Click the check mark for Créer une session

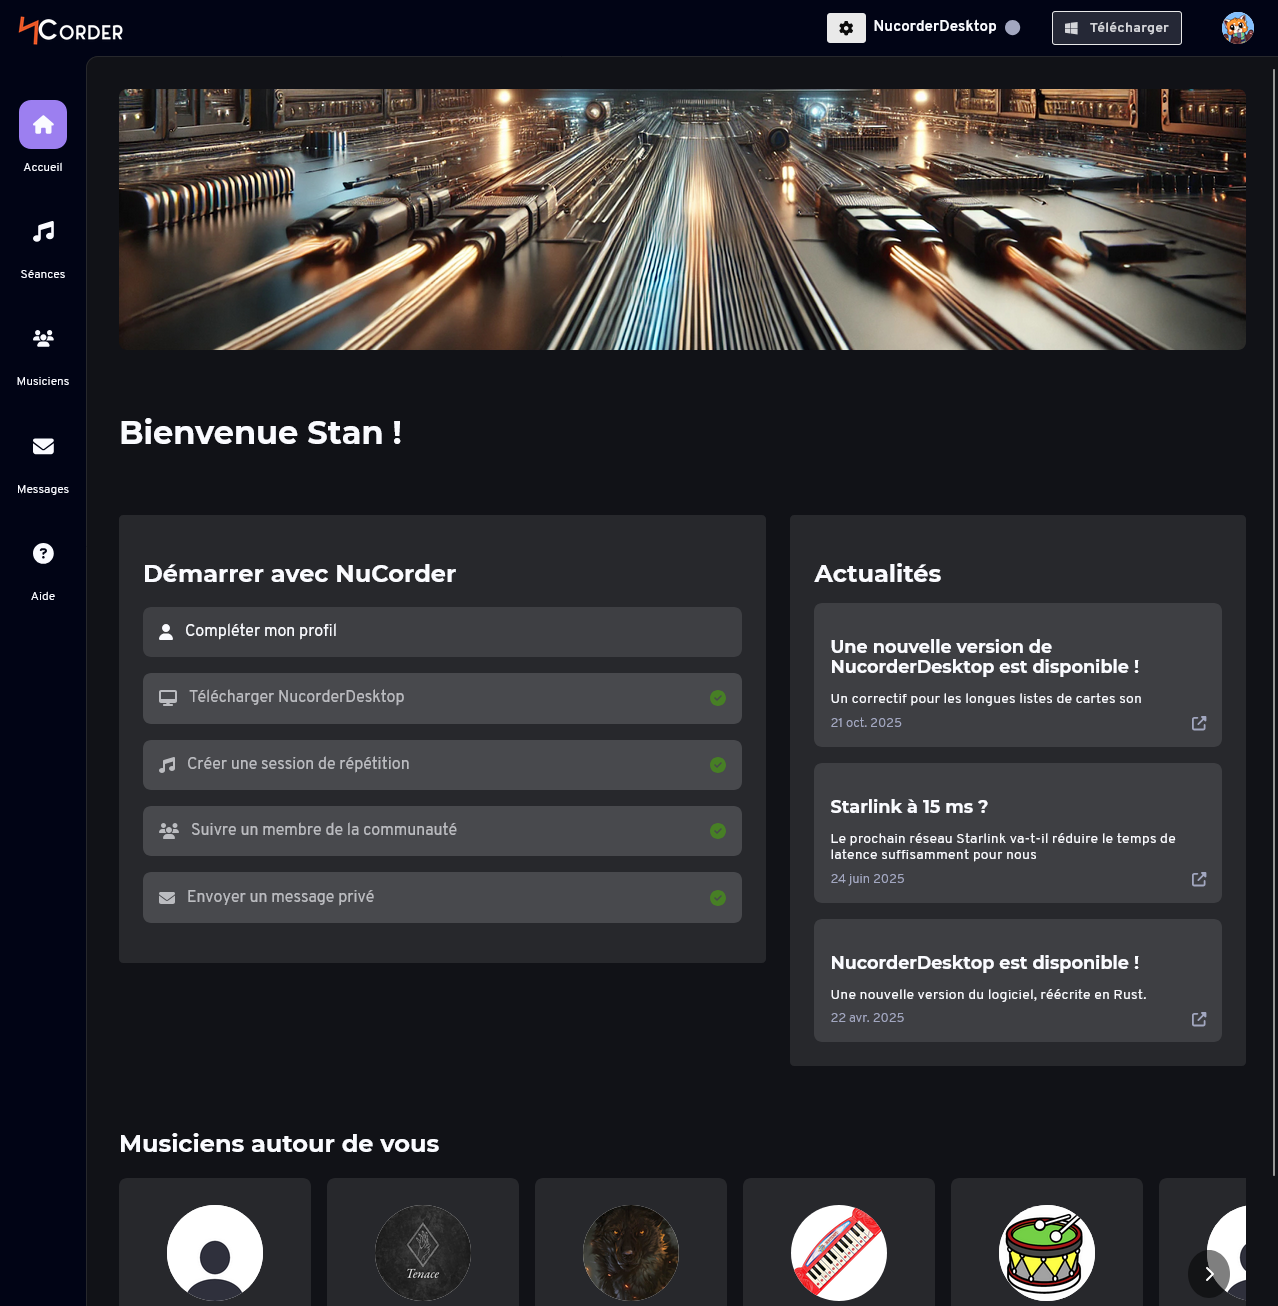coord(718,765)
